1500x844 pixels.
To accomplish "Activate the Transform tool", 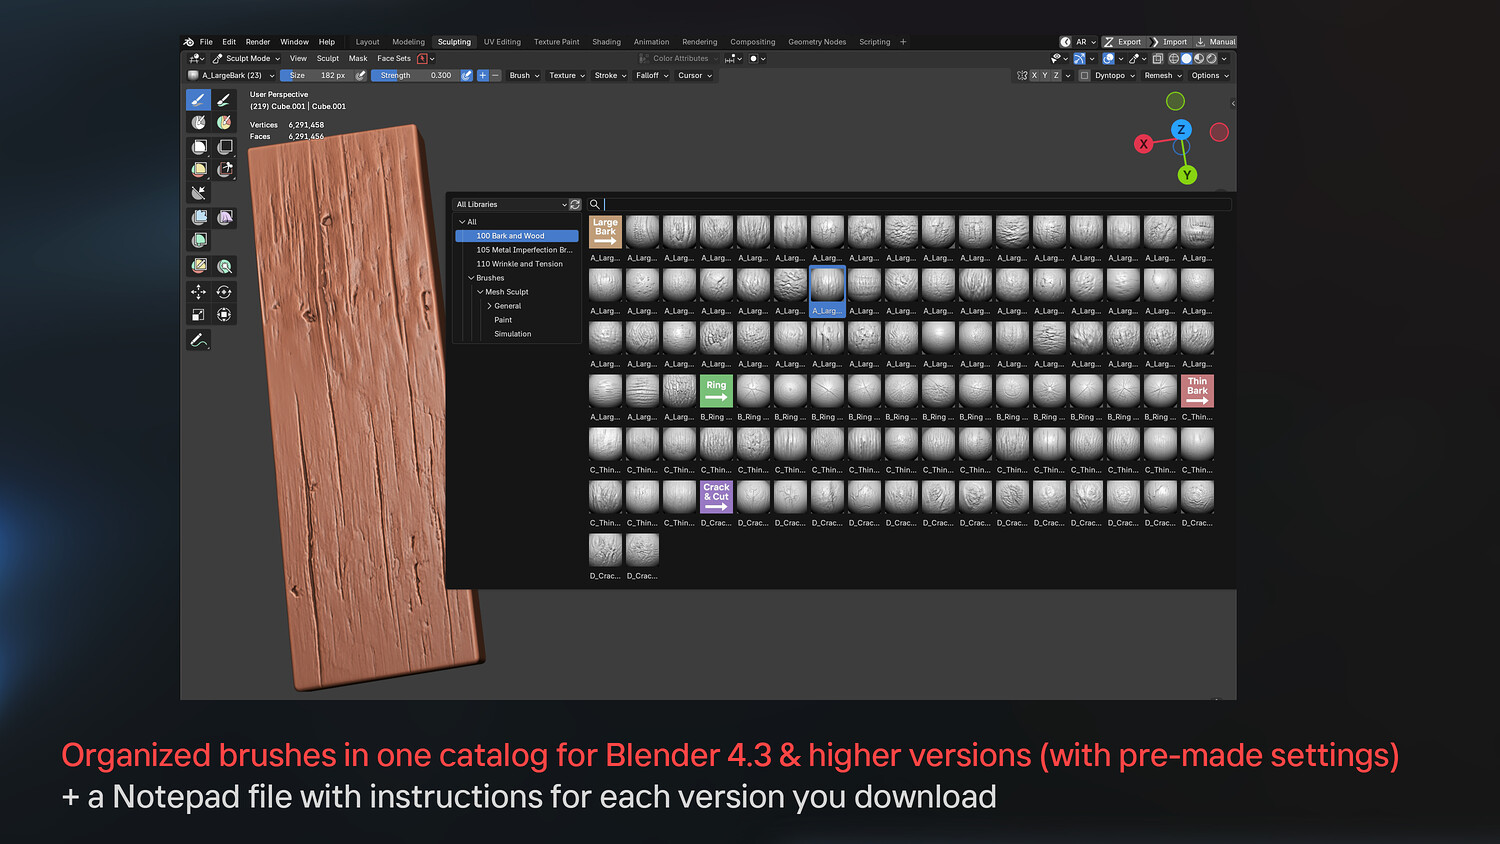I will [x=224, y=315].
